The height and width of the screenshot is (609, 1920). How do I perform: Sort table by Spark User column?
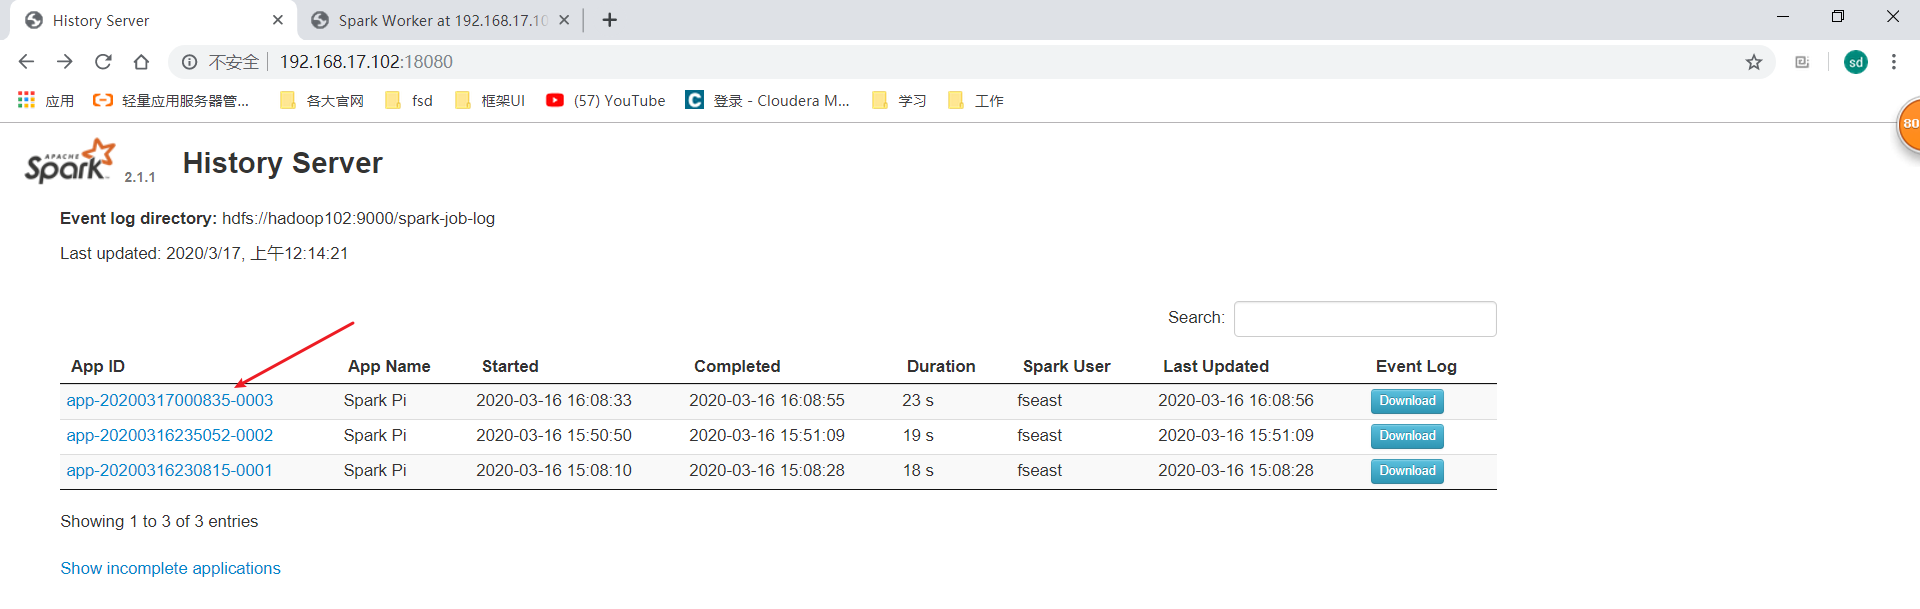click(1066, 367)
